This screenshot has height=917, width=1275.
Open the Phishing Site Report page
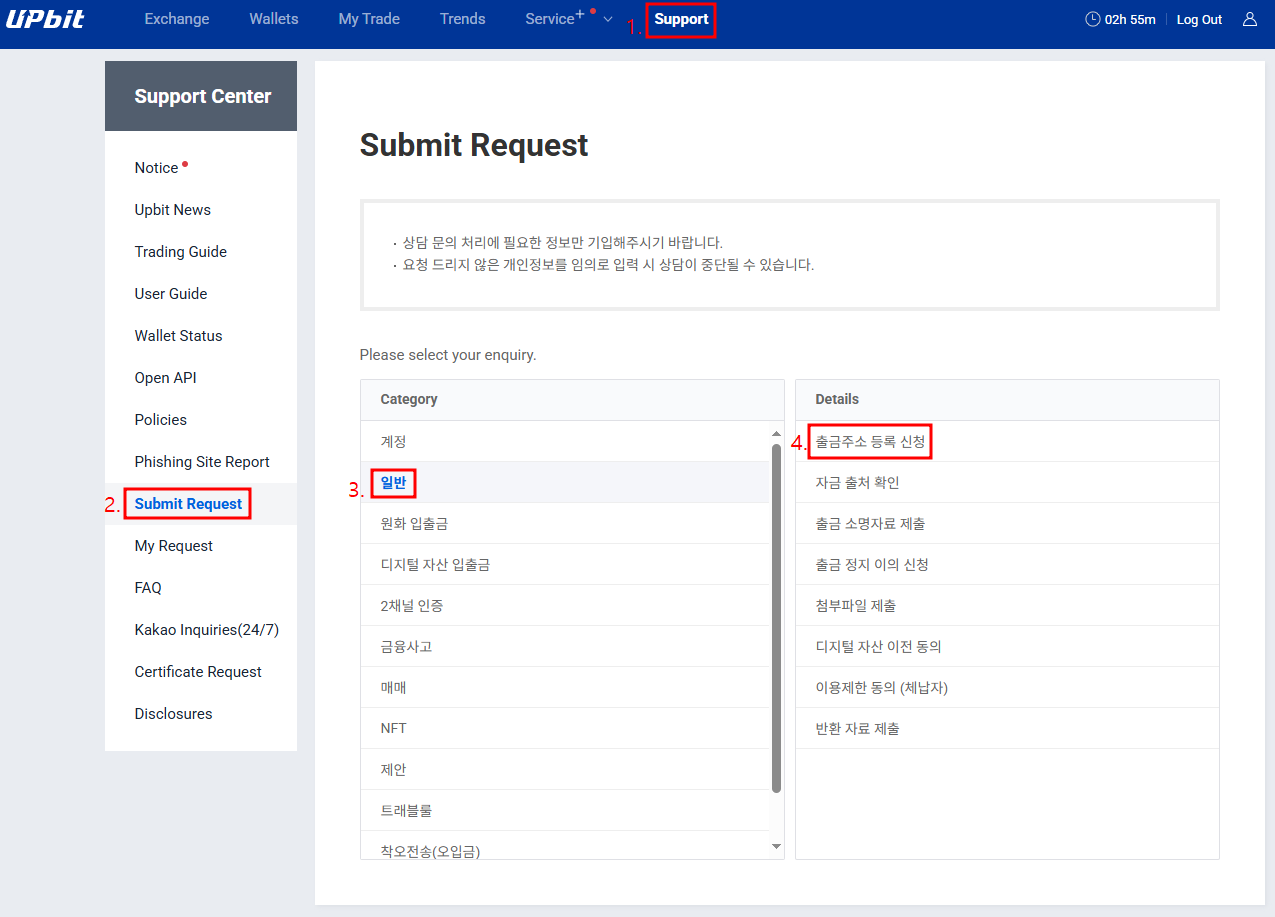coord(202,461)
